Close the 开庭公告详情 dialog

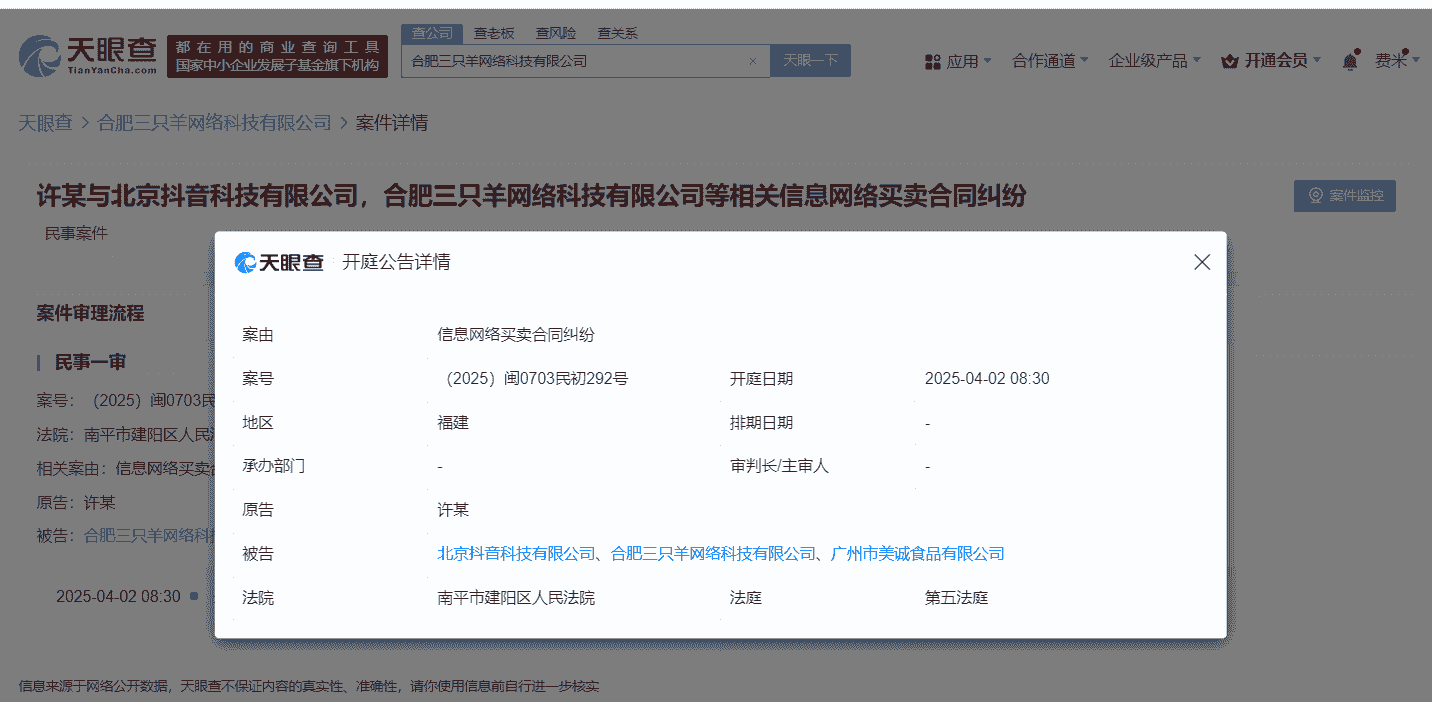click(x=1202, y=262)
